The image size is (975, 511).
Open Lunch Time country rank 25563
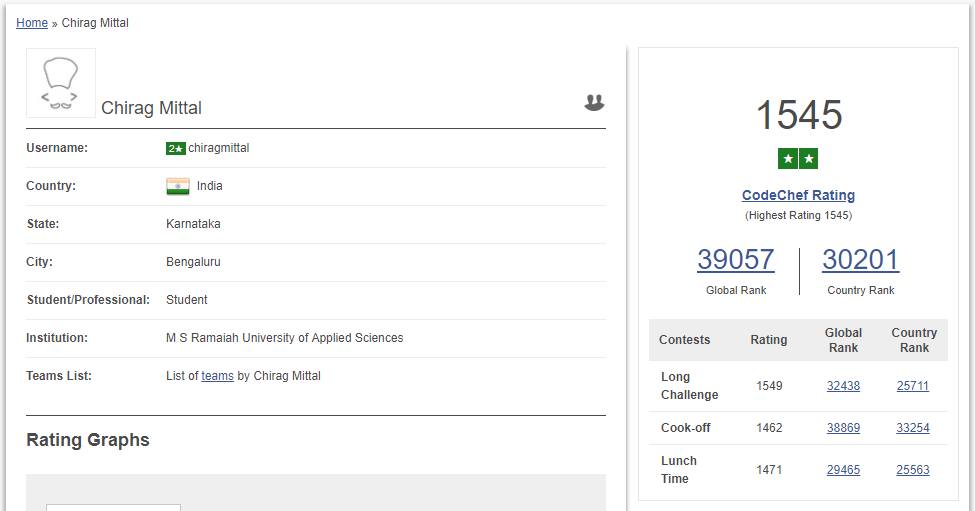coord(913,470)
